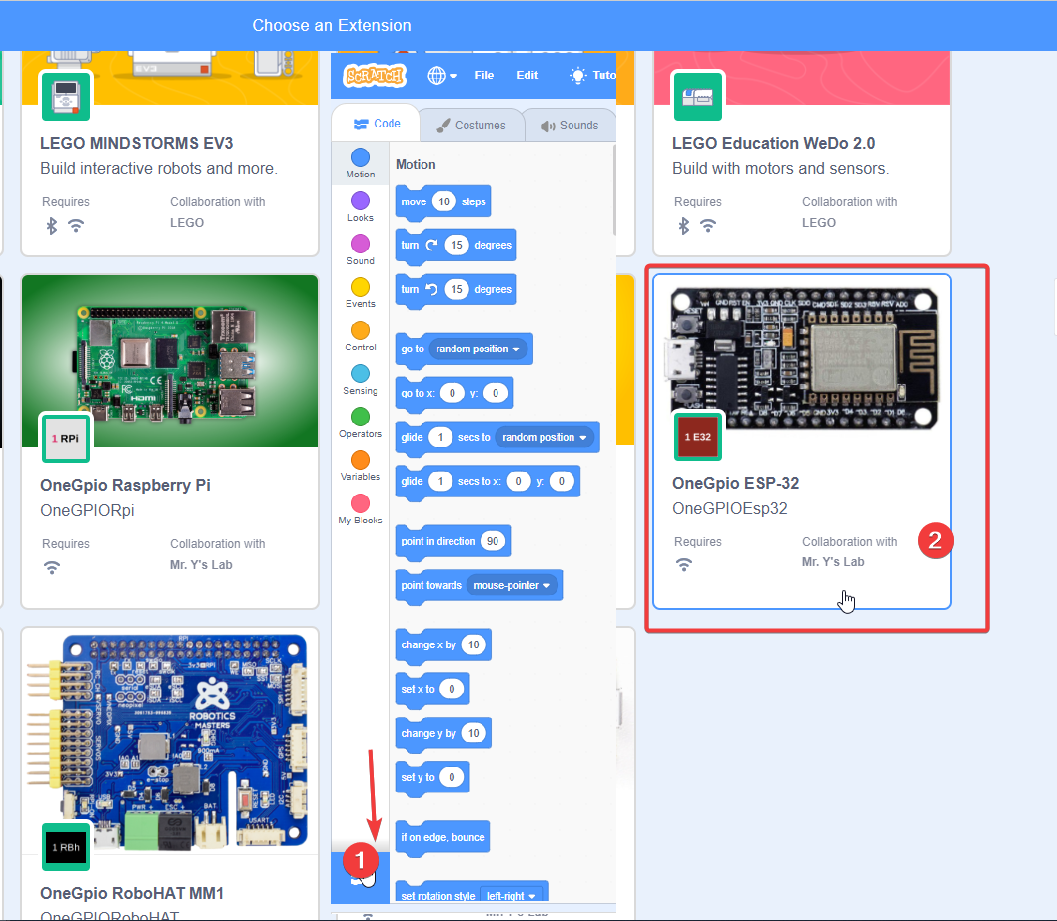Image resolution: width=1057 pixels, height=921 pixels.
Task: Open glide secs to random position dropdown
Action: pos(545,438)
